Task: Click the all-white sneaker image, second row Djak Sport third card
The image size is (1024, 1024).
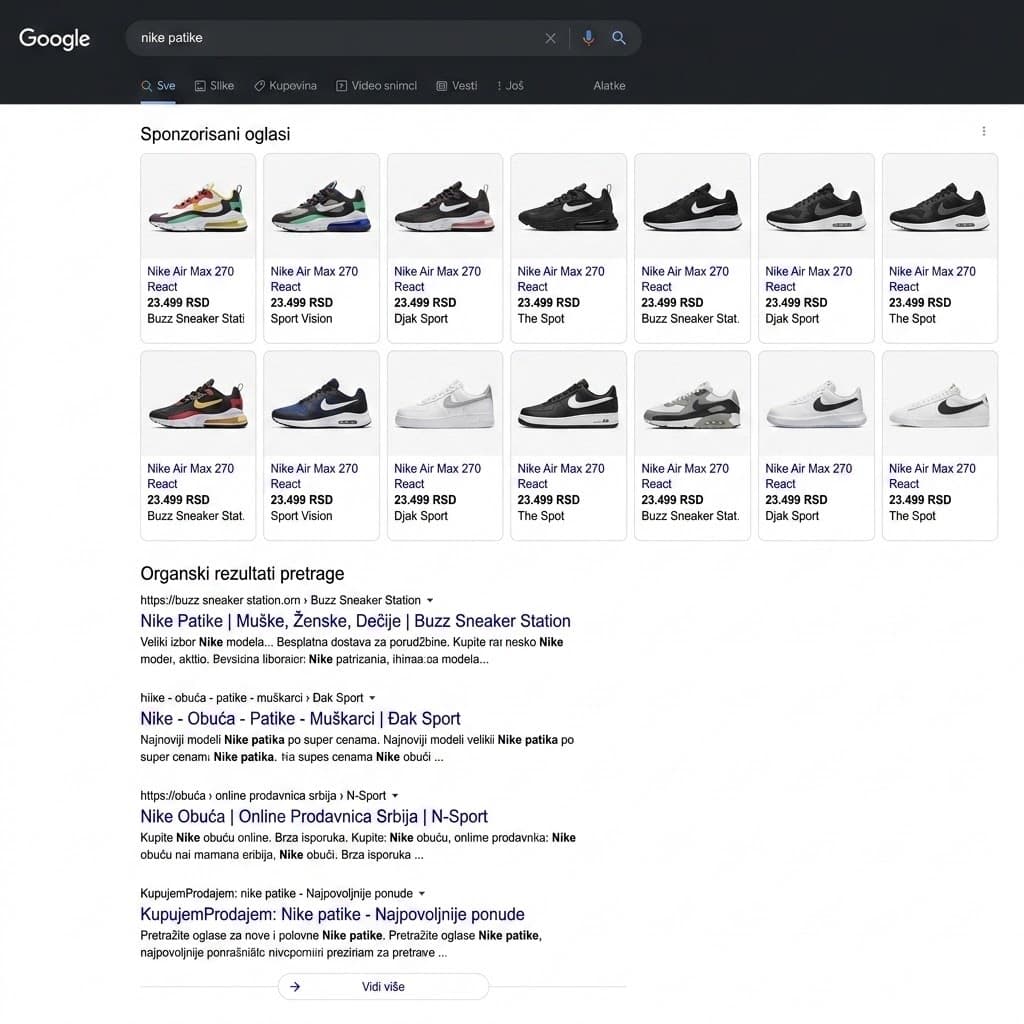Action: click(445, 404)
